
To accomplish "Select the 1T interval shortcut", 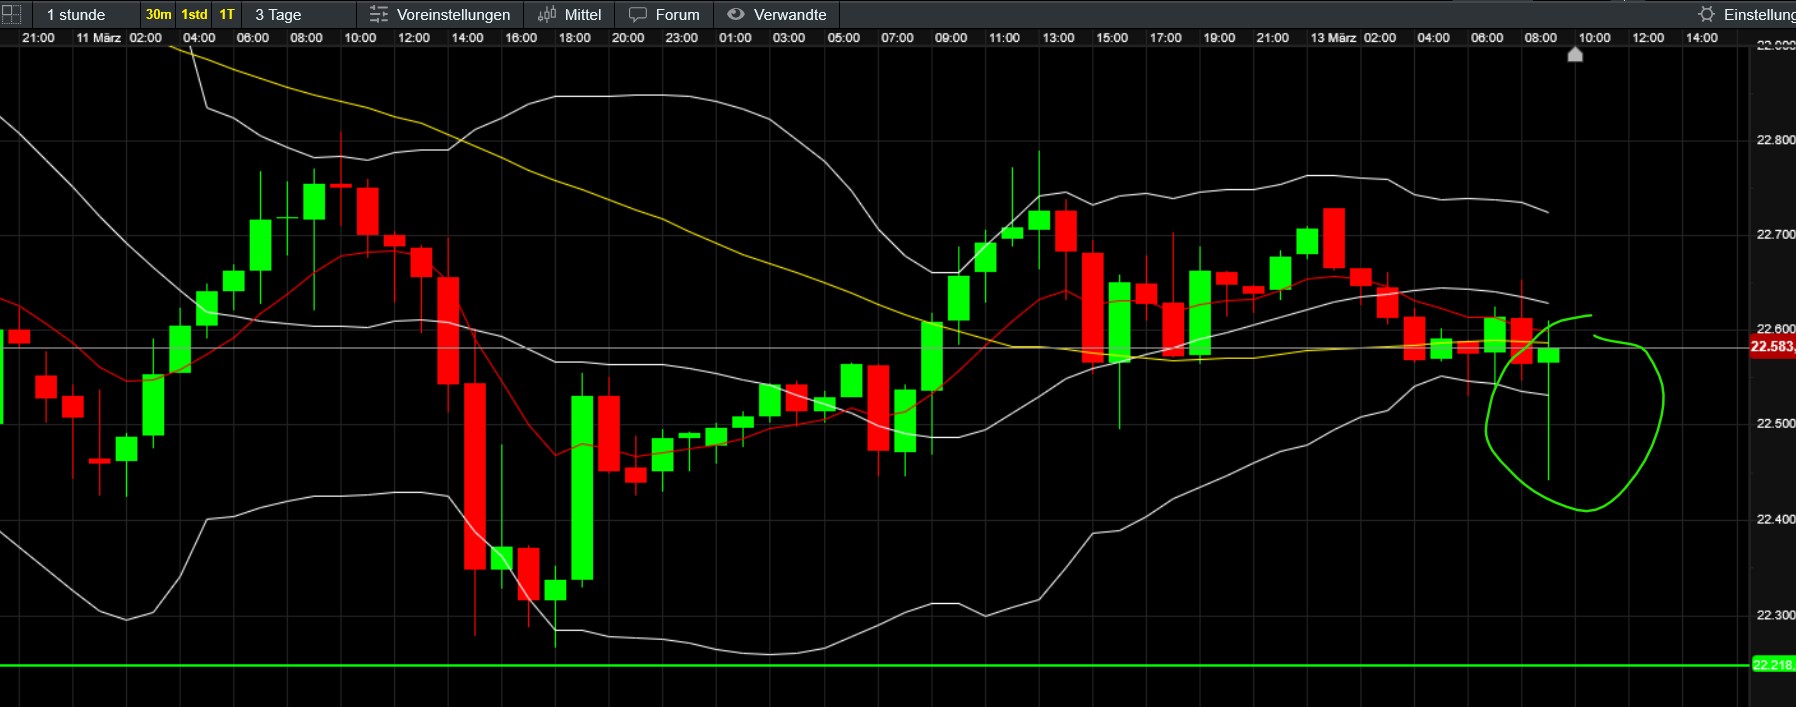I will [x=227, y=14].
